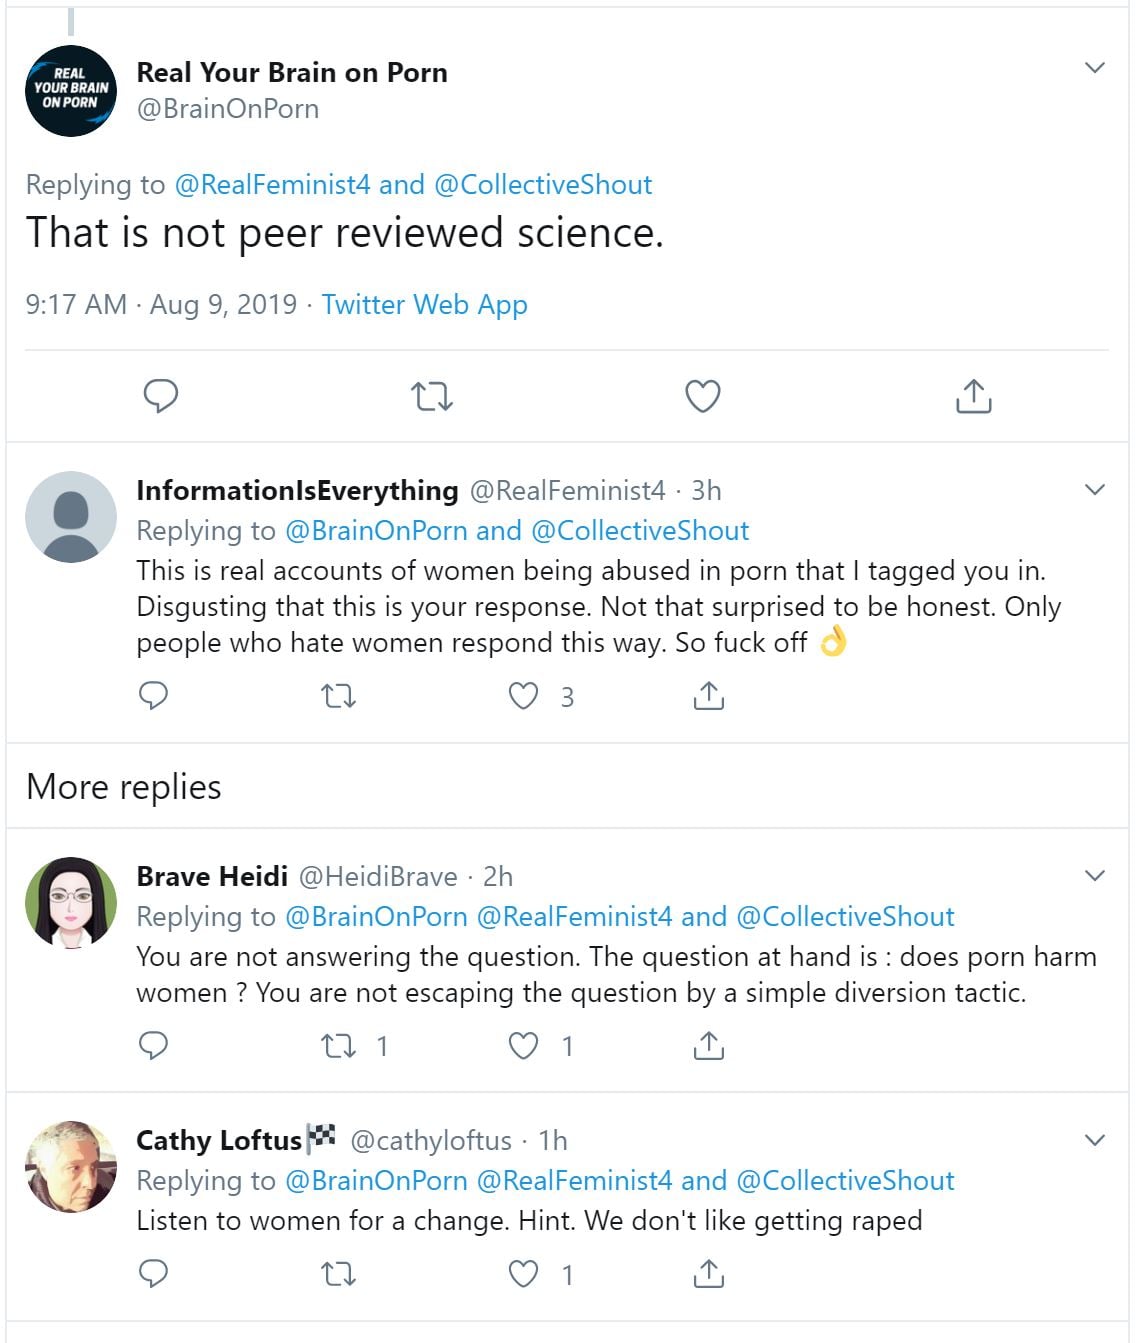View Brave Heidi's avatar profile

tap(71, 902)
